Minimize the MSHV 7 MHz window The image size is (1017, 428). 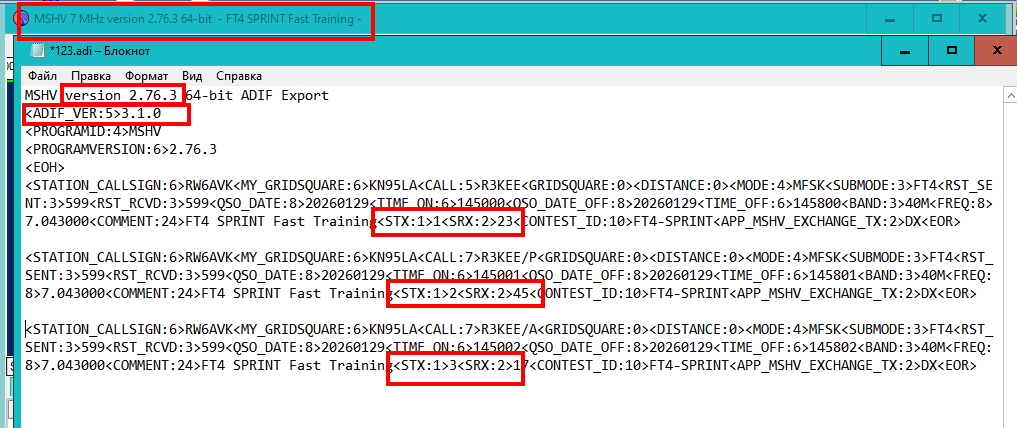[887, 19]
